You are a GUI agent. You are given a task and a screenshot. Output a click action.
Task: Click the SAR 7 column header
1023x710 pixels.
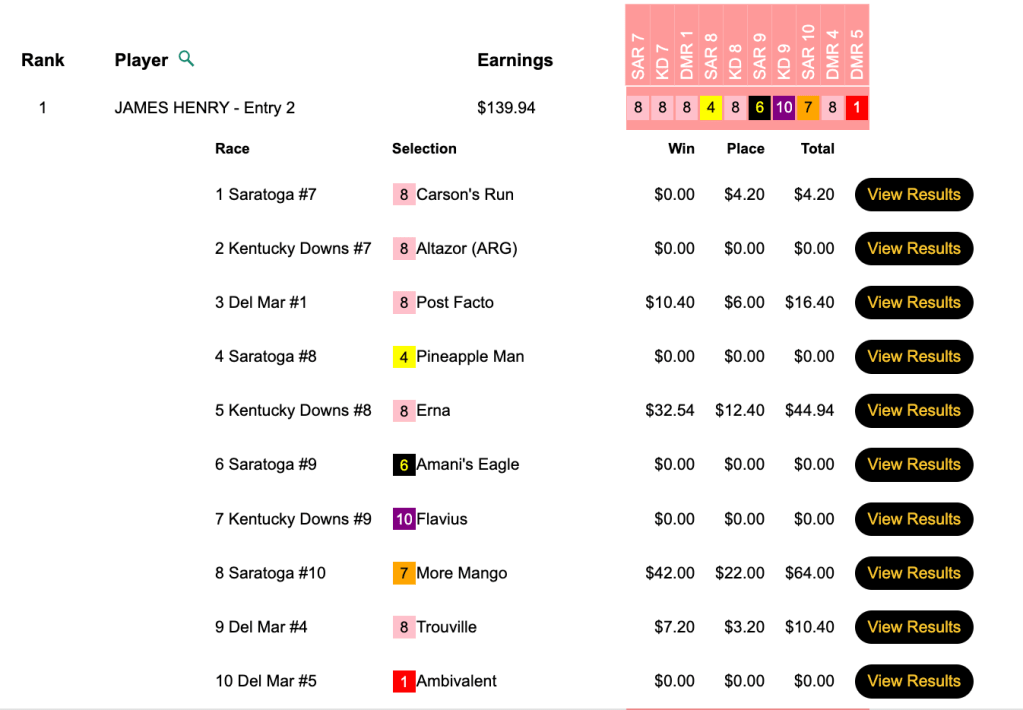(x=638, y=56)
